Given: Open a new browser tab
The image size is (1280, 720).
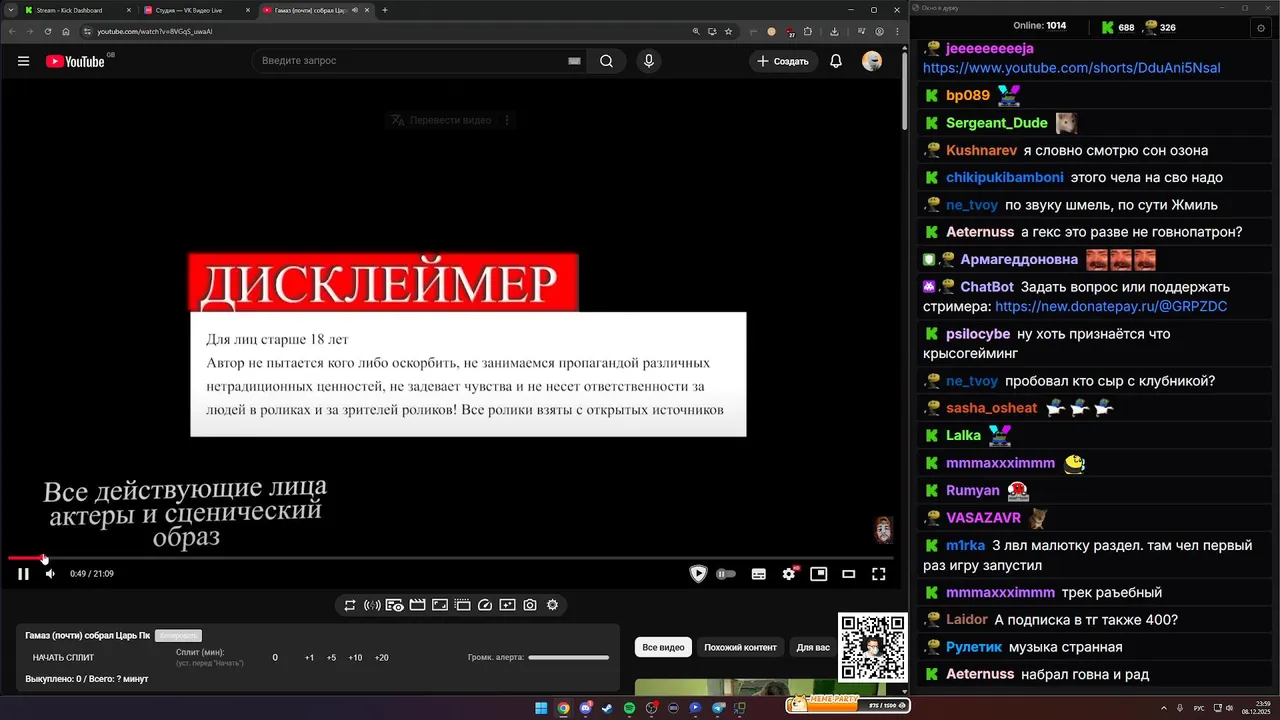Looking at the screenshot, I should click(x=385, y=10).
